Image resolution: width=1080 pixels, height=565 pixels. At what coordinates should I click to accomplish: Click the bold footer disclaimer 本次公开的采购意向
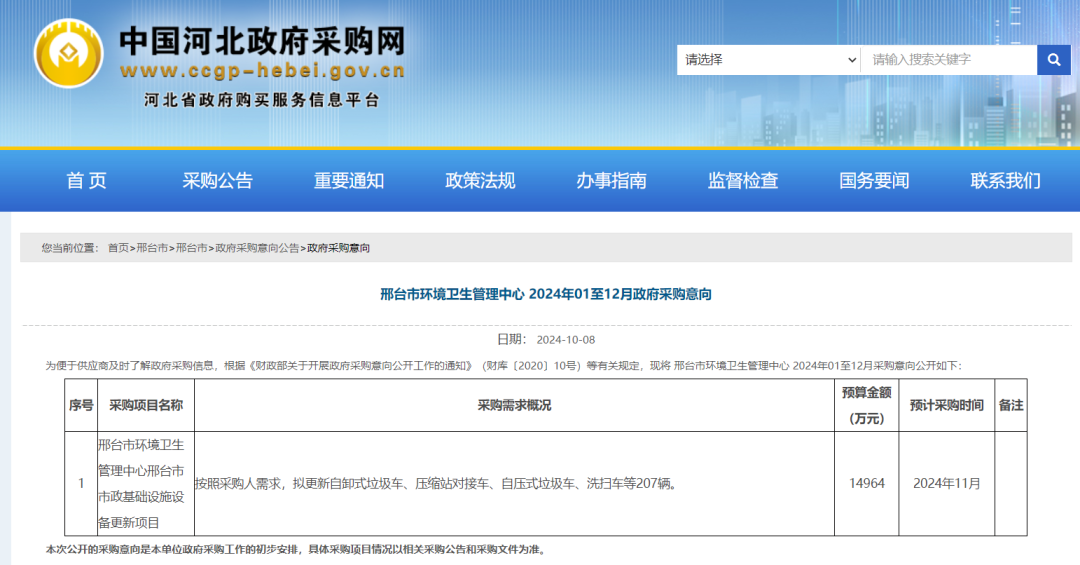(x=297, y=550)
